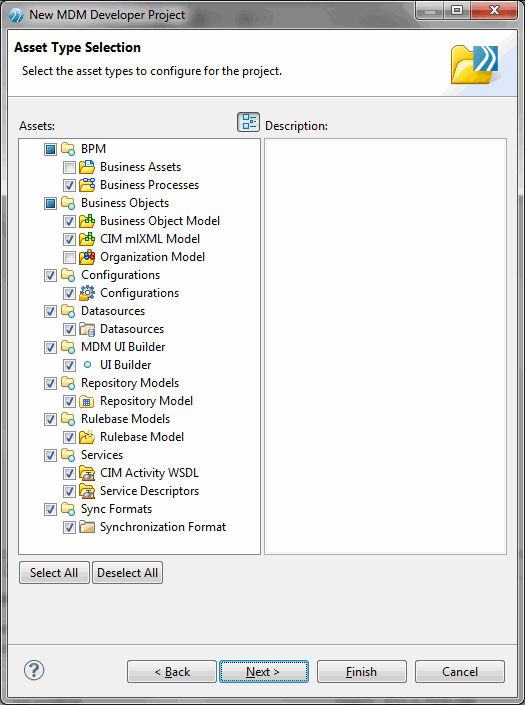This screenshot has width=525, height=705.
Task: Cancel the new project wizard
Action: pos(460,672)
